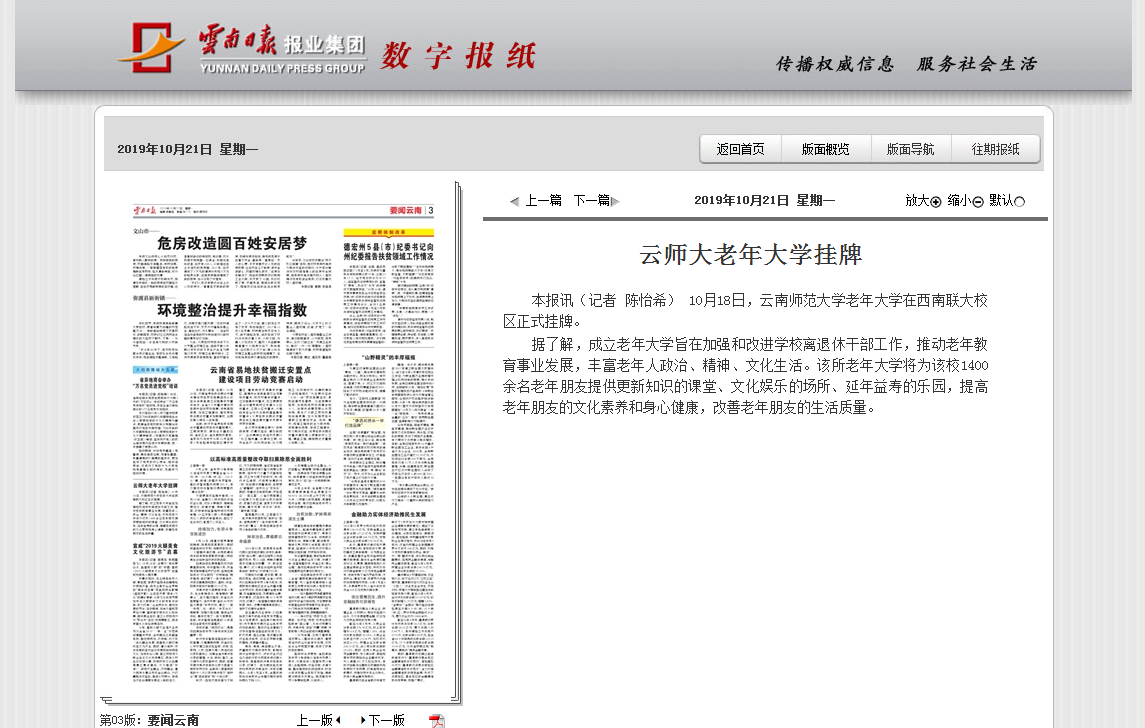Click the left arrow beside 上一篇
Image resolution: width=1145 pixels, height=728 pixels.
tap(514, 201)
